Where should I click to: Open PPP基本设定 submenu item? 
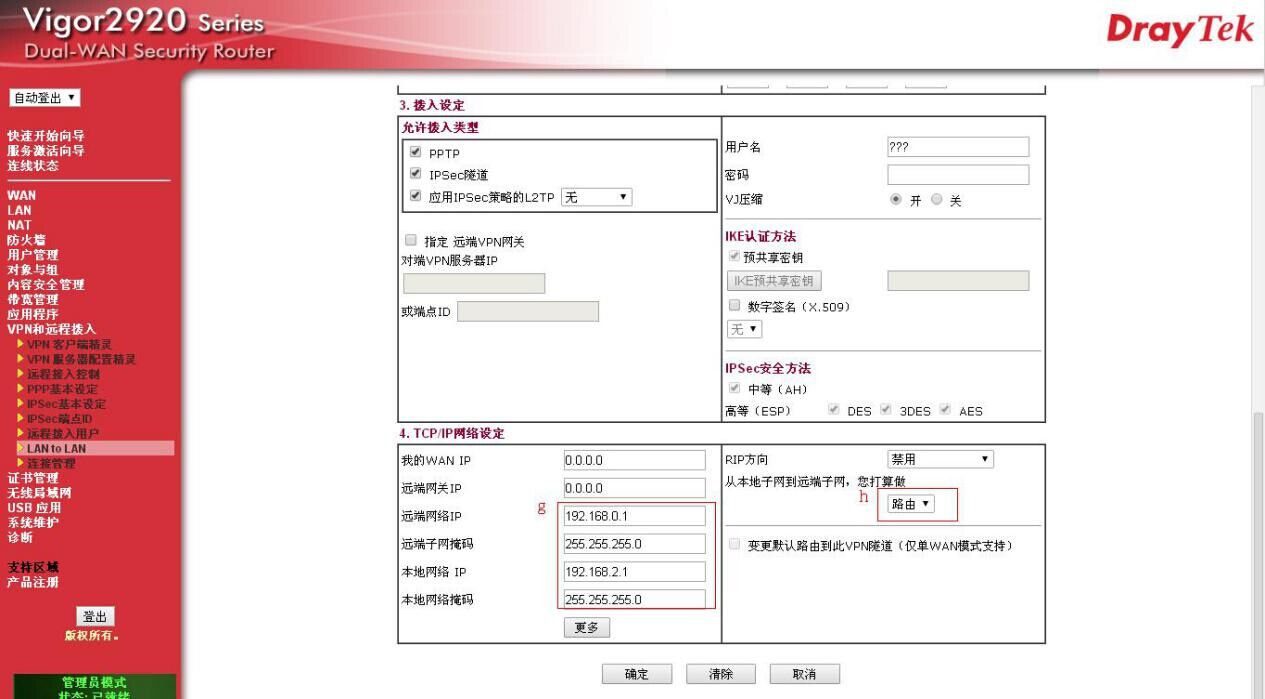(x=63, y=389)
